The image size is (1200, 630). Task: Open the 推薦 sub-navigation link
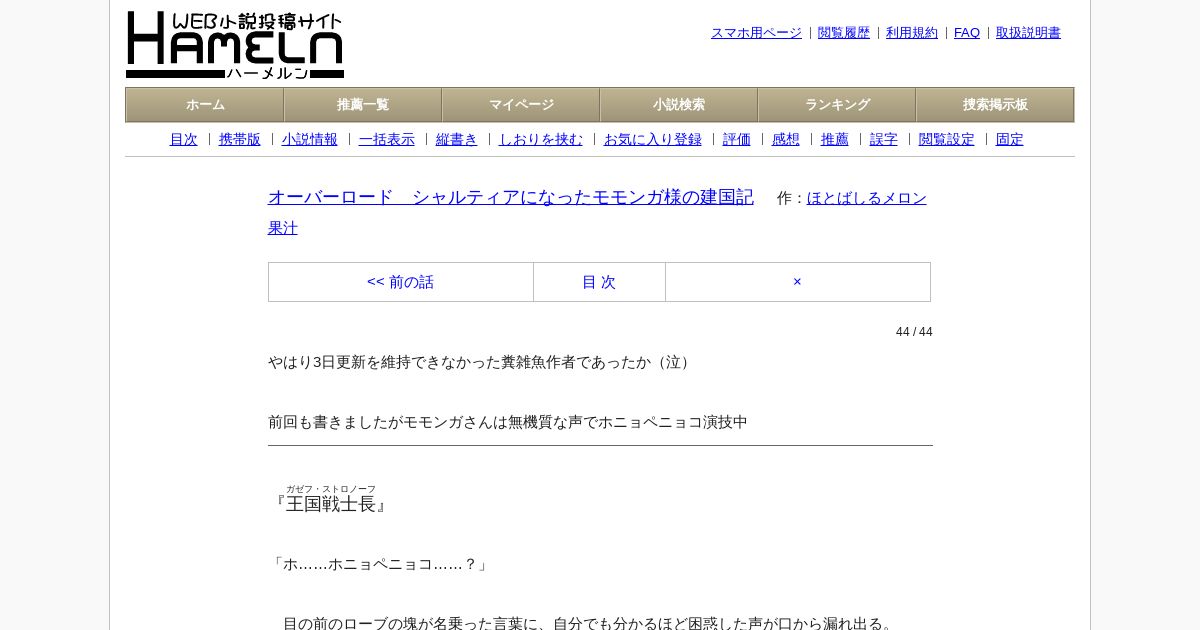(x=835, y=139)
